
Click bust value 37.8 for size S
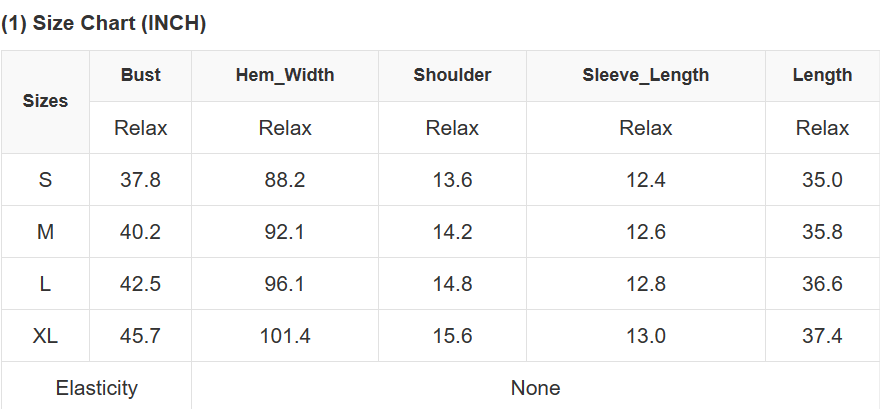pos(140,180)
